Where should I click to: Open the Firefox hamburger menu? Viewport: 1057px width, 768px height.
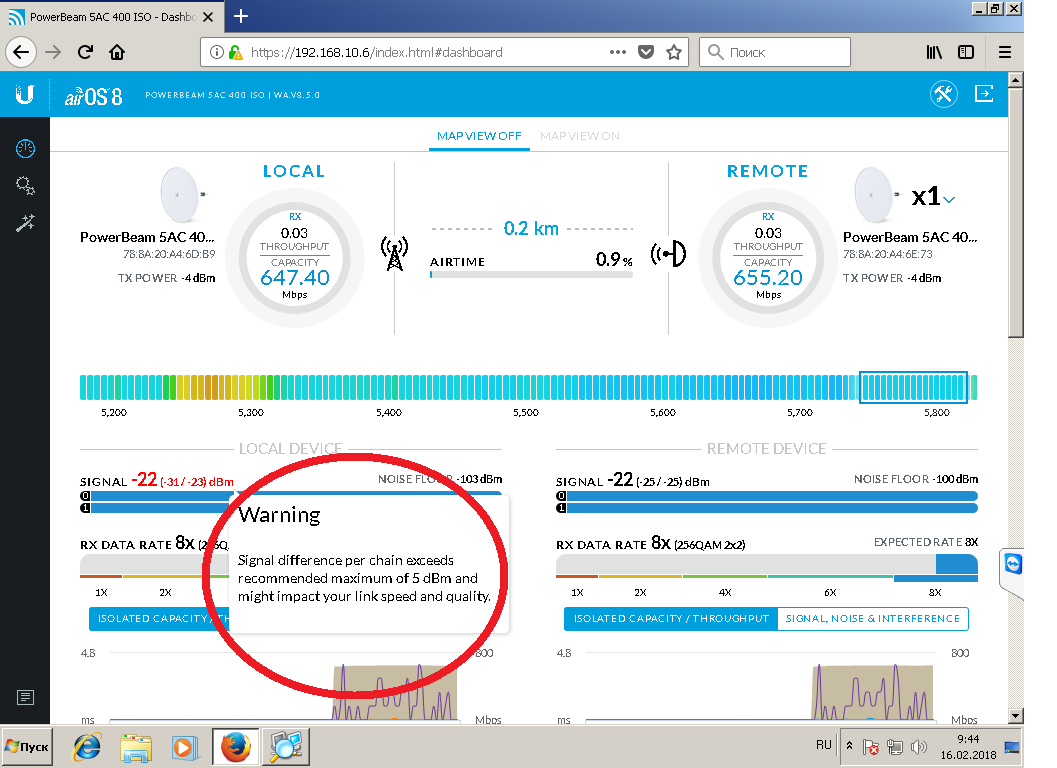tap(1004, 52)
